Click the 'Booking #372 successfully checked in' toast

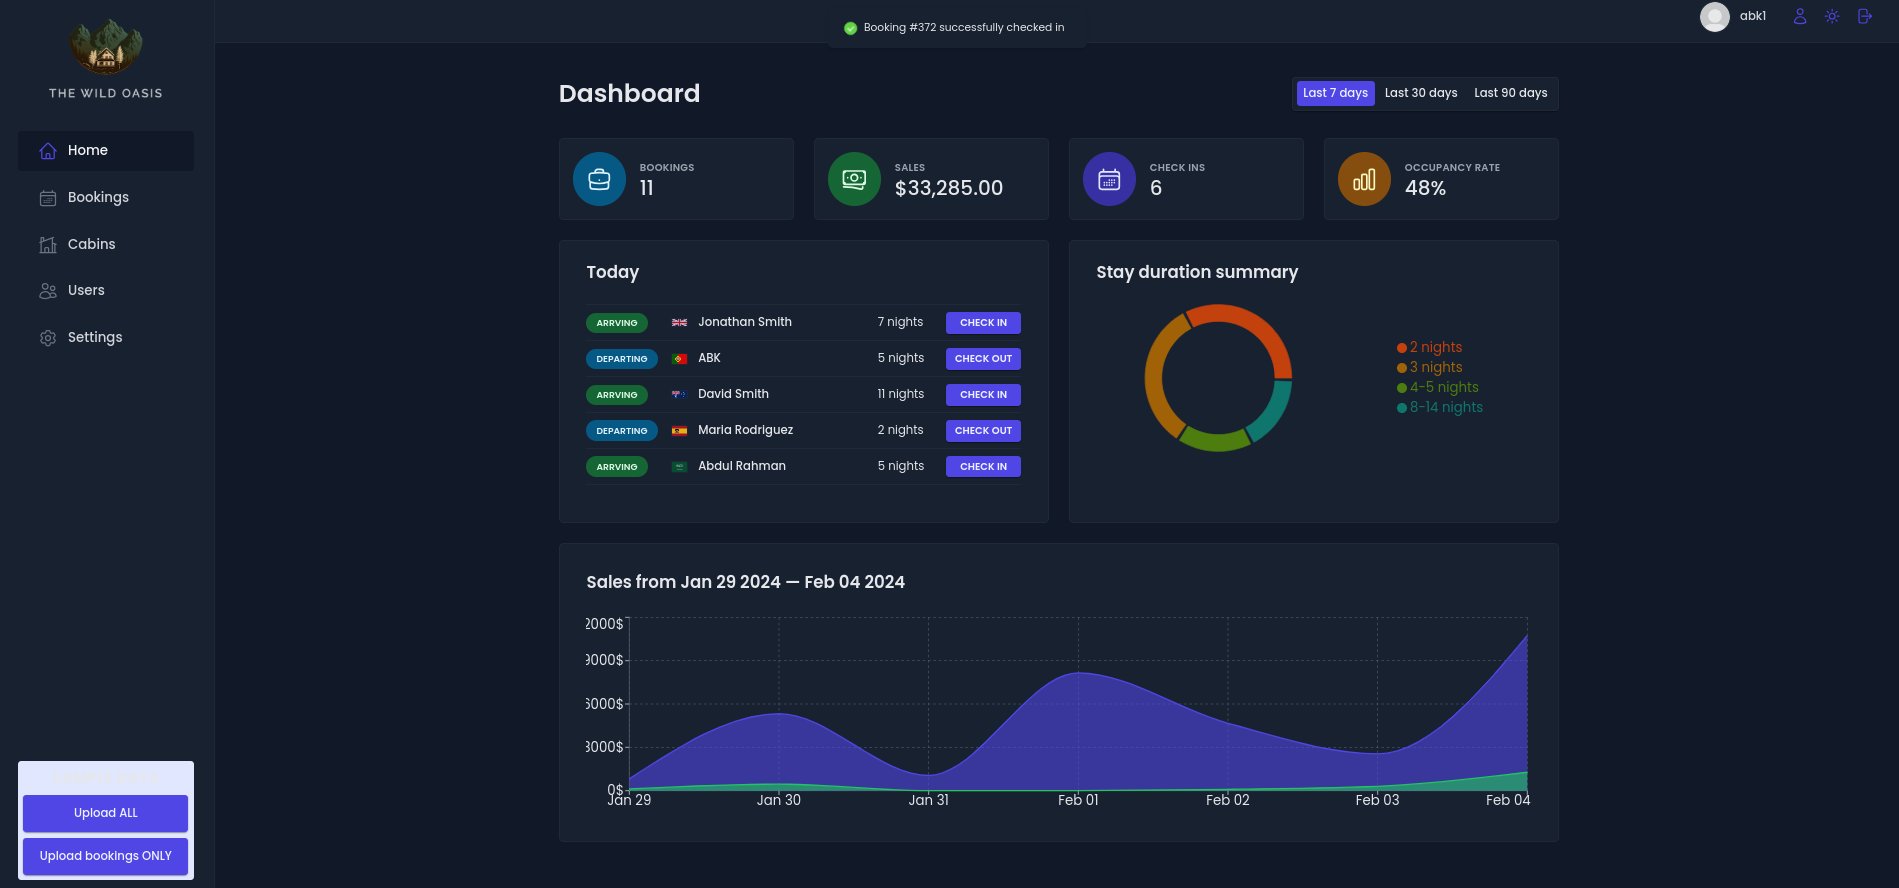coord(957,28)
